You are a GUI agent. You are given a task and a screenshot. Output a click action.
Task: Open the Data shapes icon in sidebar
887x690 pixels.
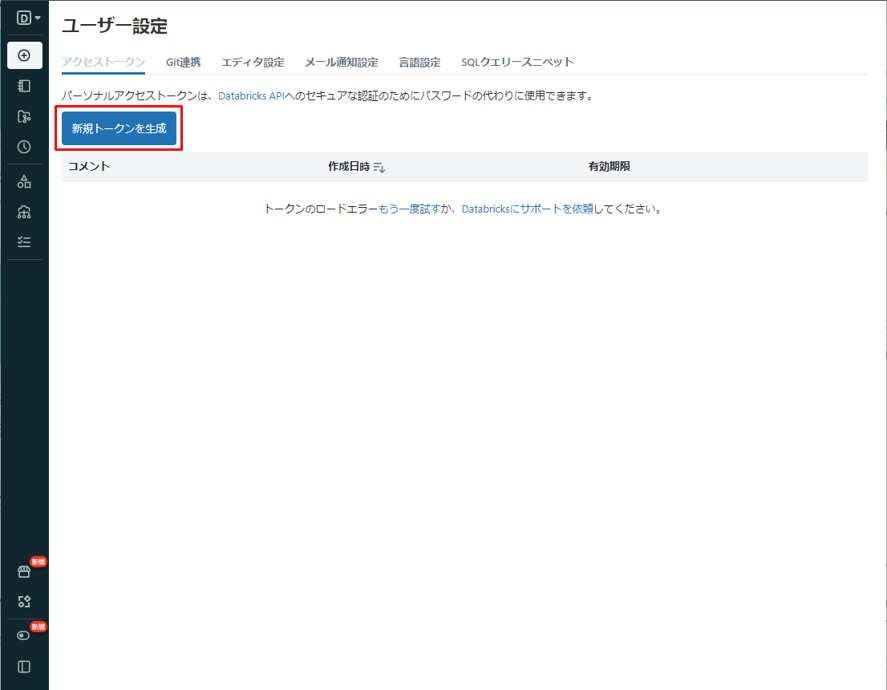[24, 182]
